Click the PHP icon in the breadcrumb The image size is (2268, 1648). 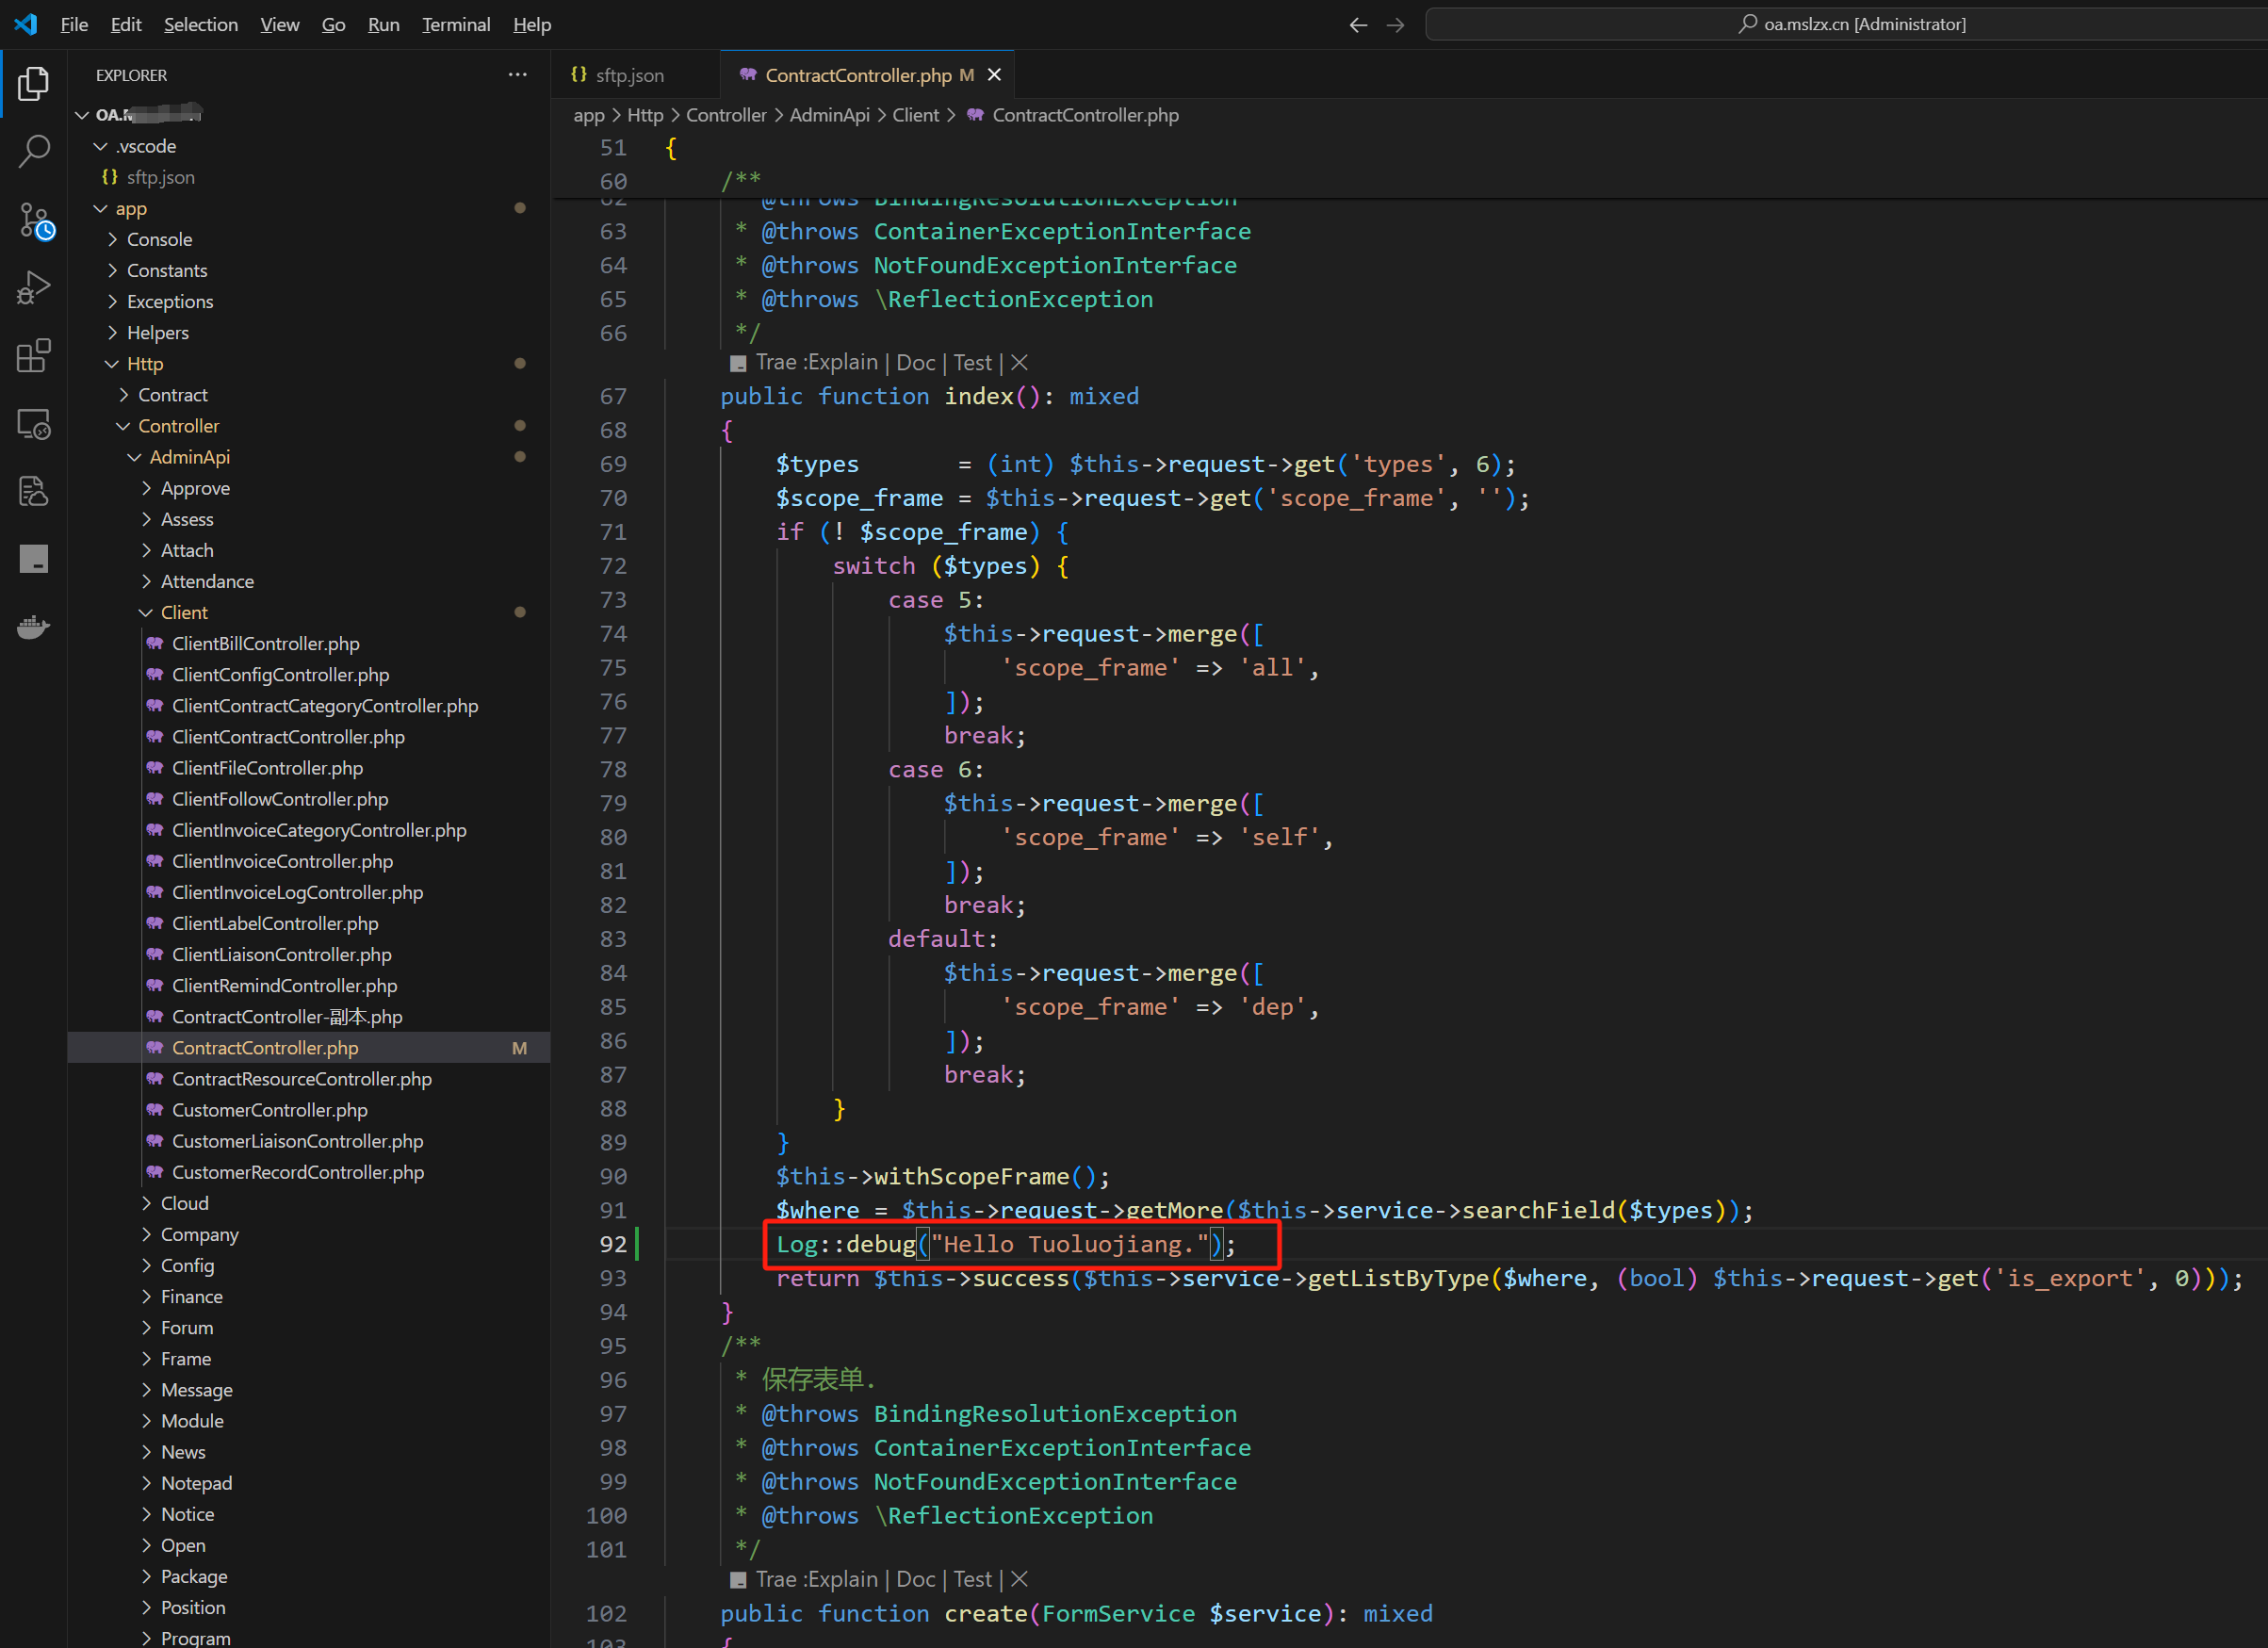[975, 115]
